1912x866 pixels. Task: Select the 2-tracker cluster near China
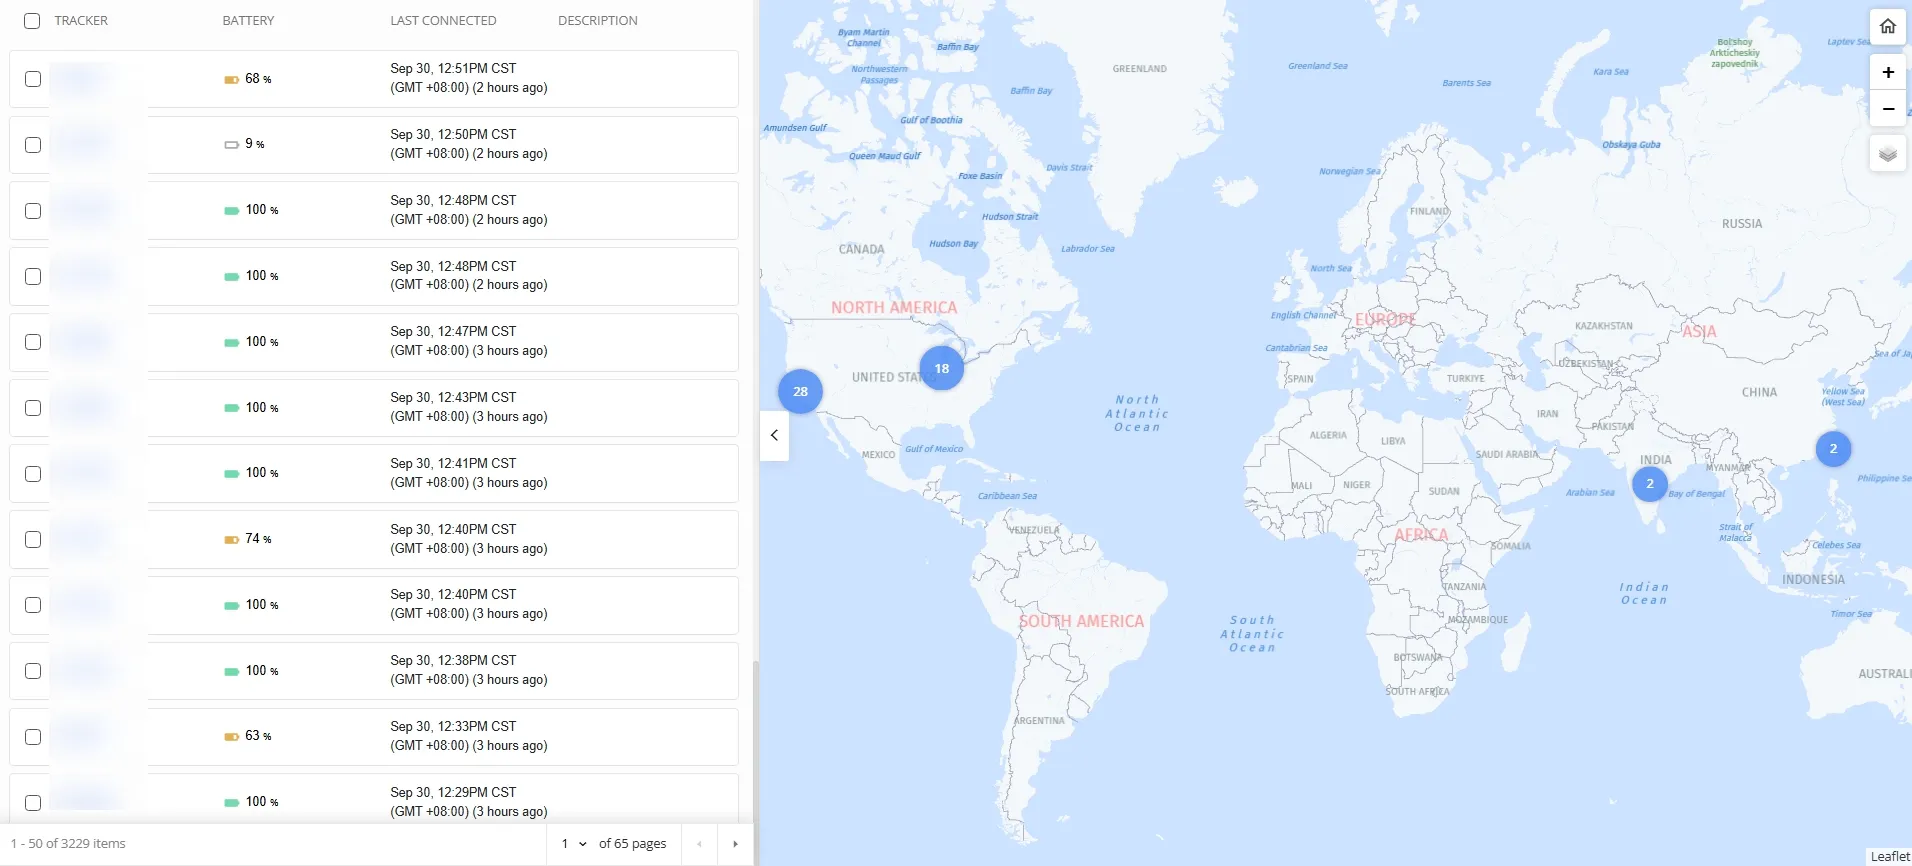pos(1832,448)
